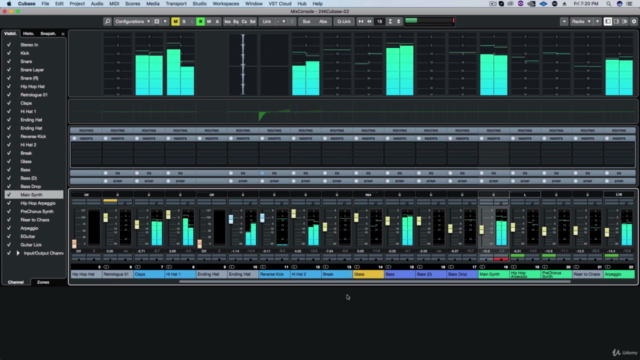Viewport: 640px width, 360px height.
Task: Open macOS Spotlight search icon
Action: tap(608, 4)
